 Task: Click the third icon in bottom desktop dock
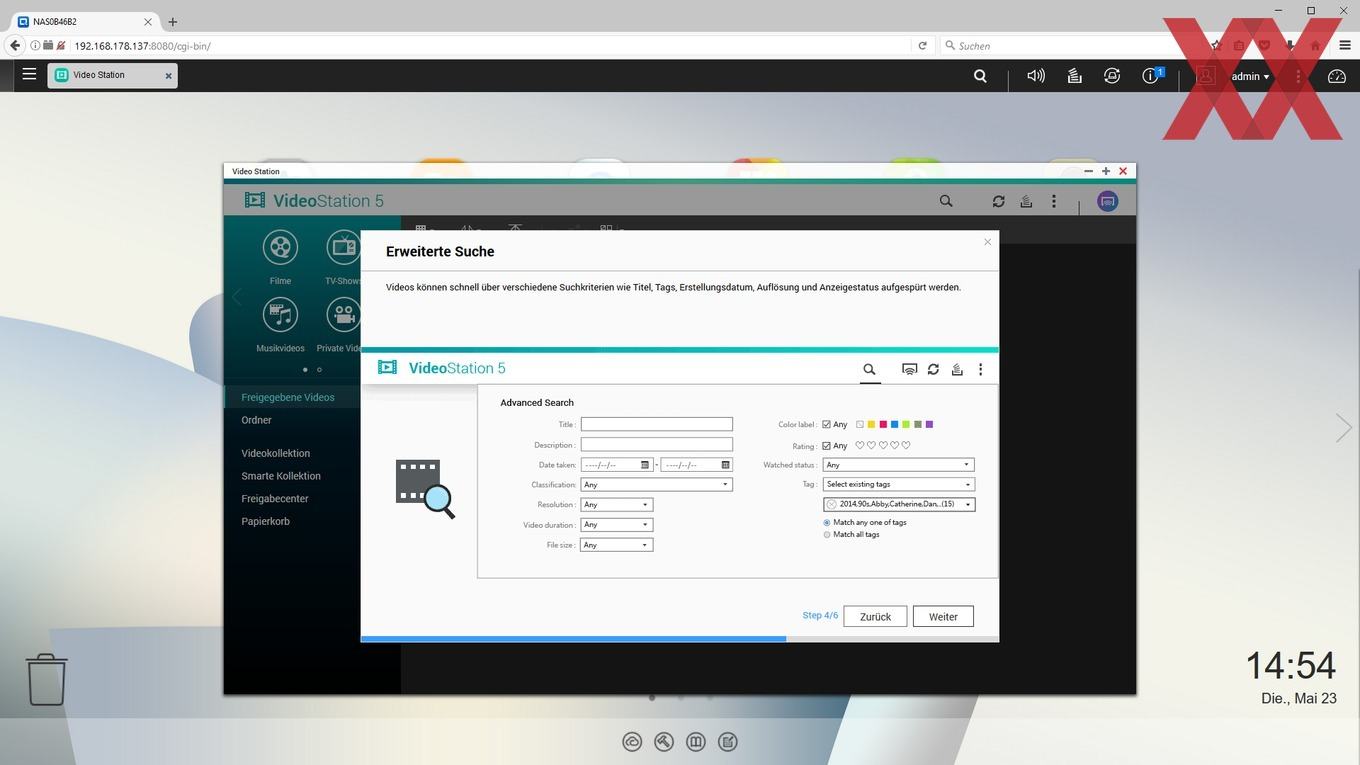[696, 741]
